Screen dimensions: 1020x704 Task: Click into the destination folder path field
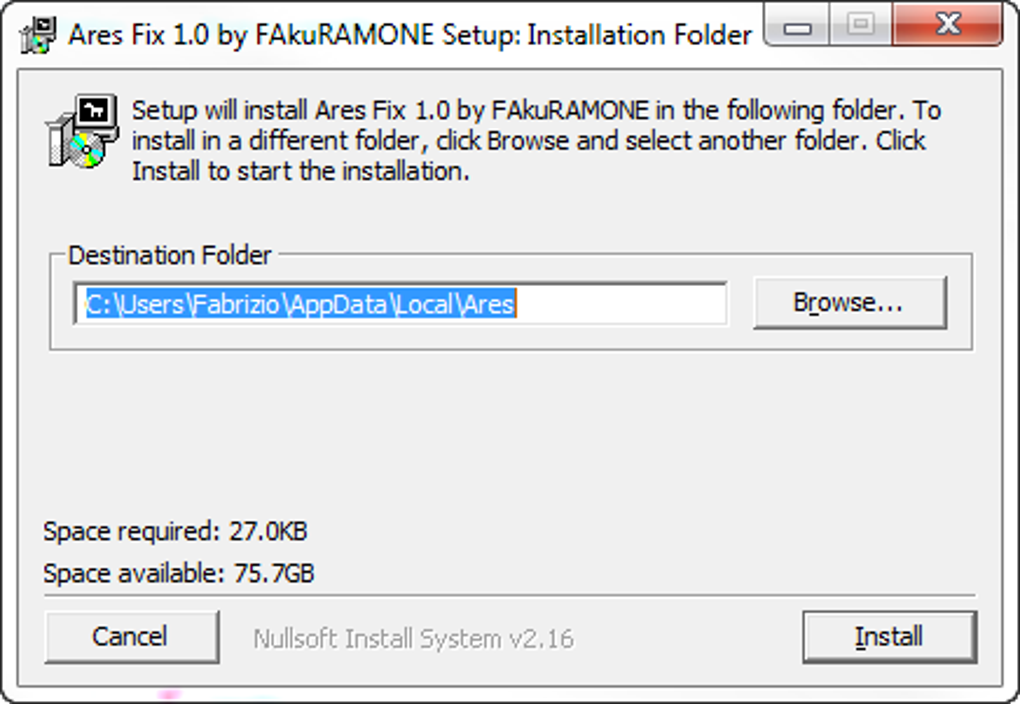click(400, 304)
